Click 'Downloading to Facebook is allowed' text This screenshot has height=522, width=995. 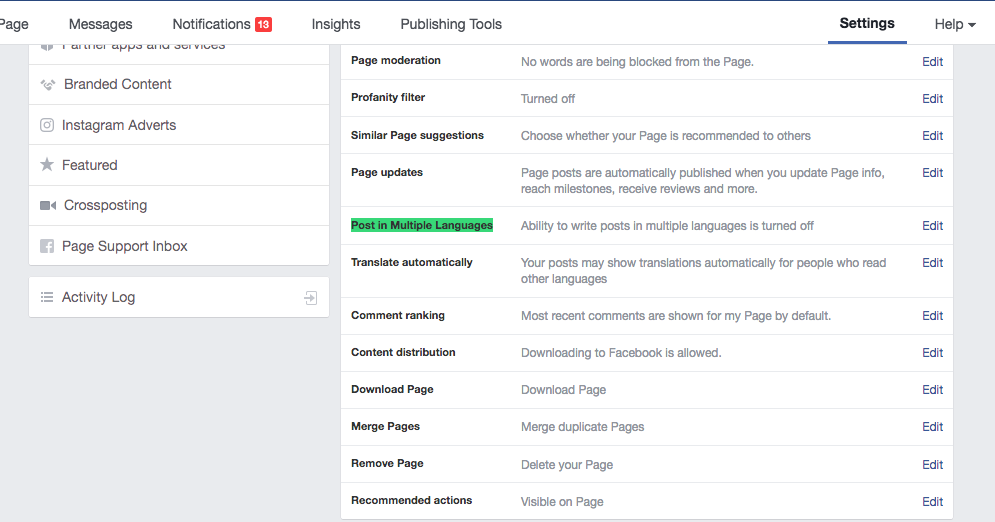pos(621,353)
